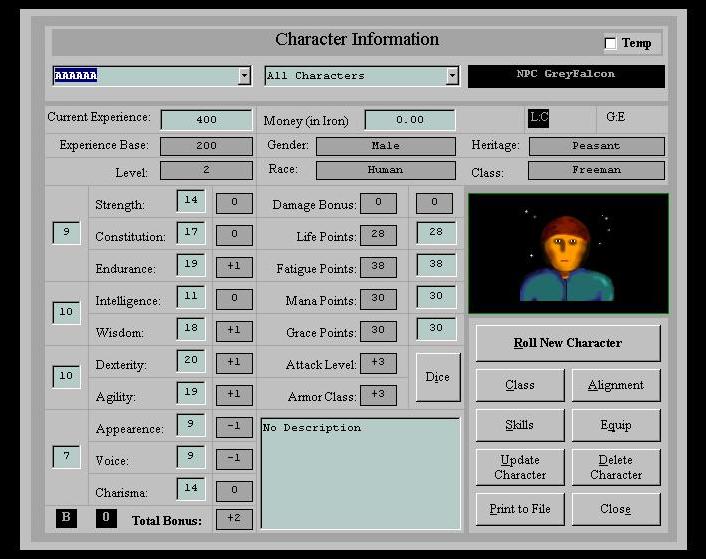Open the Skills button
The image size is (706, 559).
519,425
